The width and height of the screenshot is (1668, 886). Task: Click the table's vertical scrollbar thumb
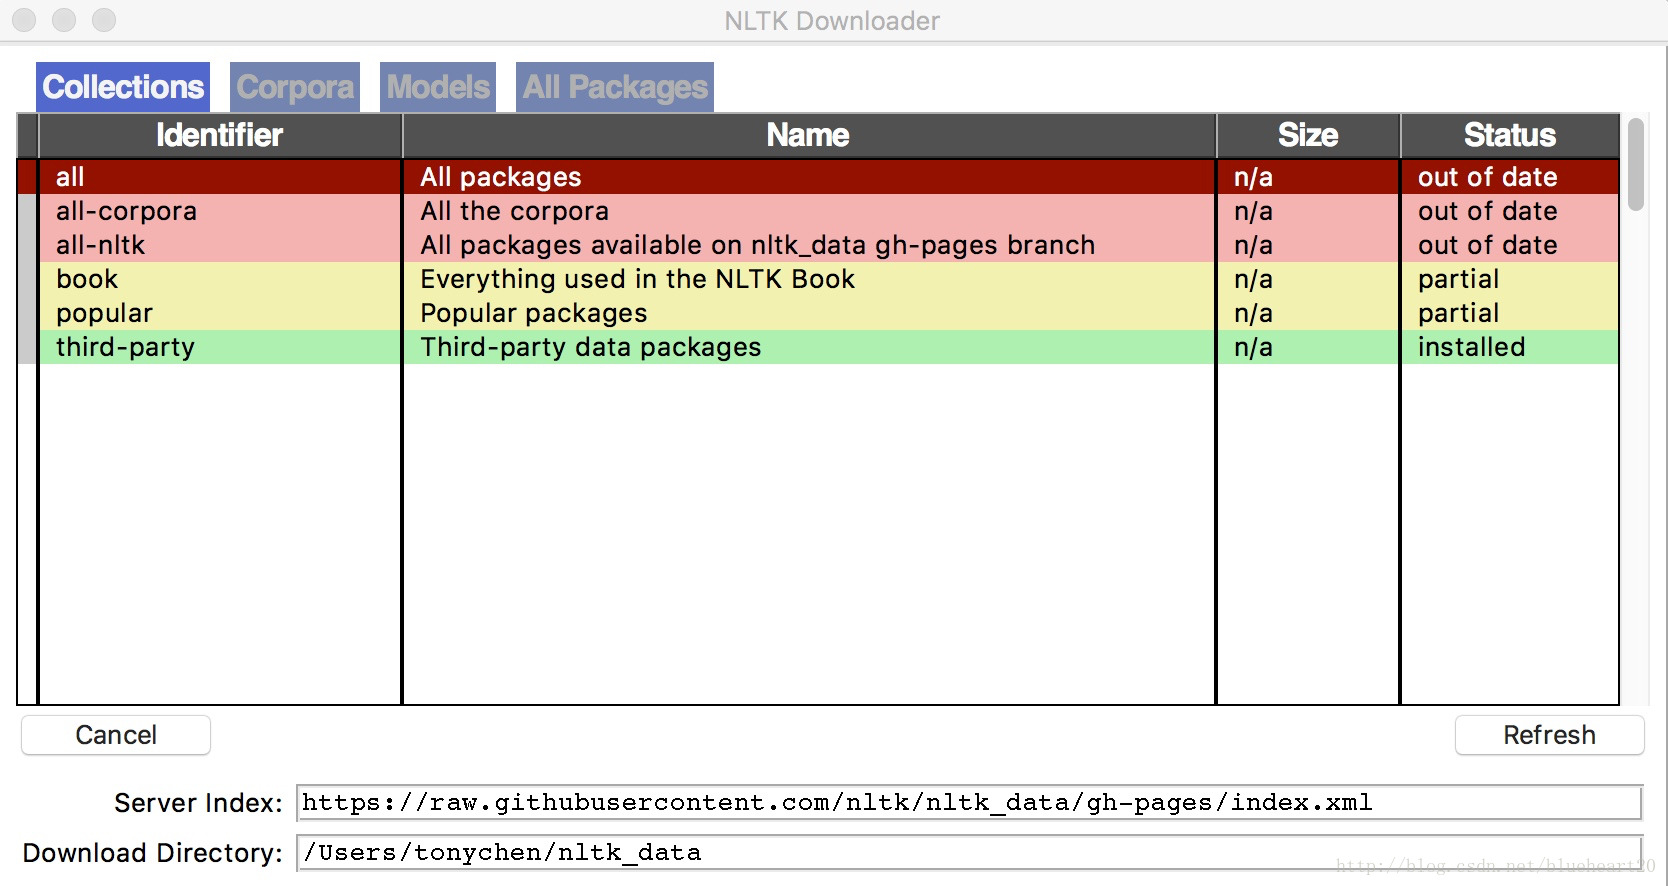pos(1636,164)
